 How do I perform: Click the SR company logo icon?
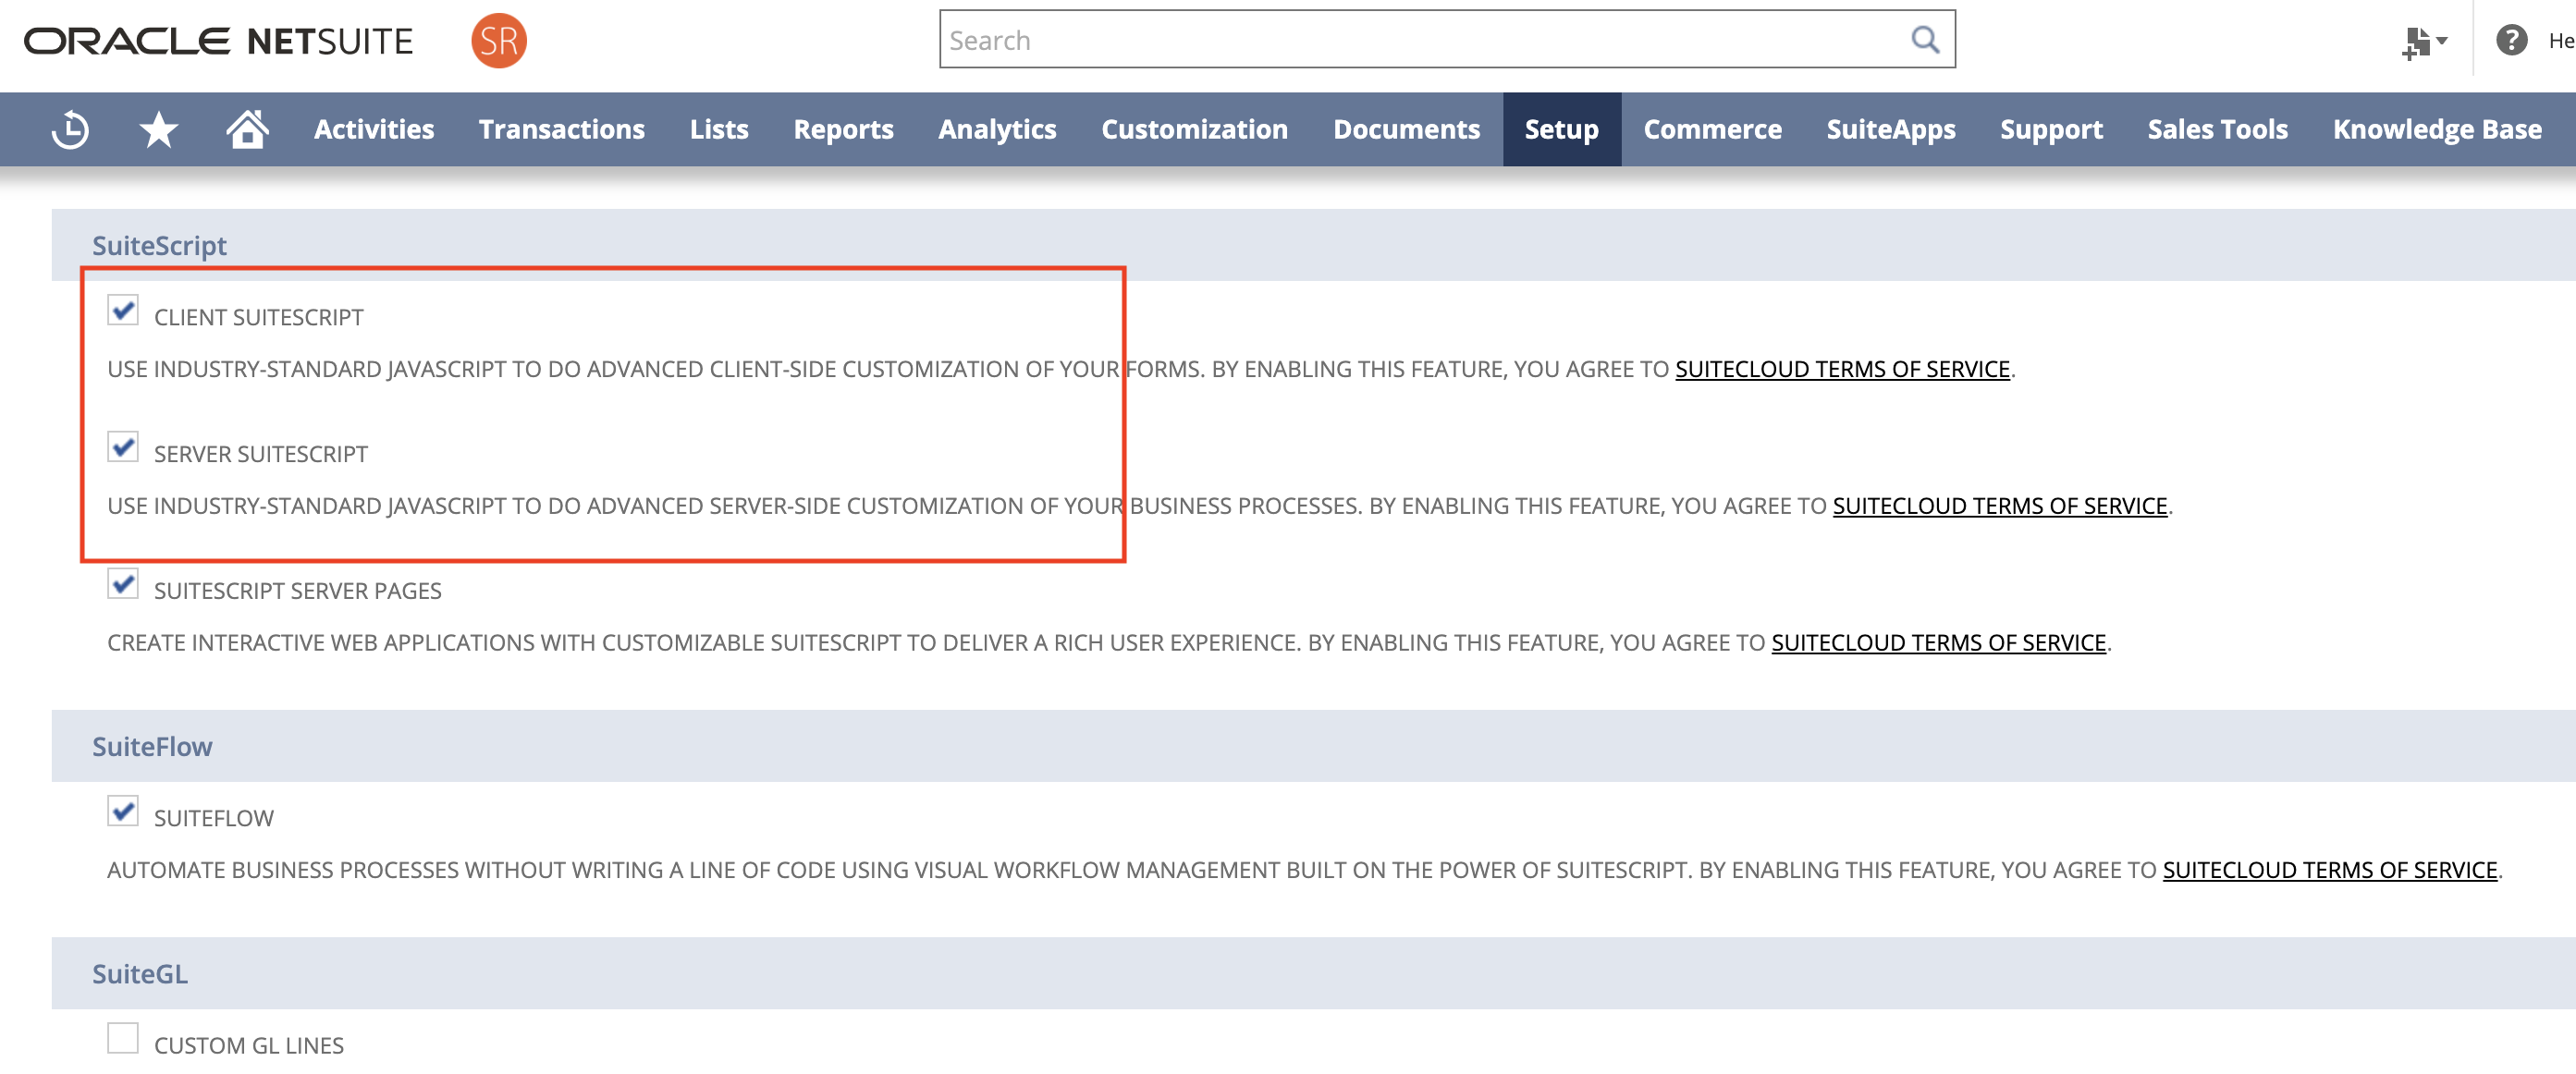[498, 41]
